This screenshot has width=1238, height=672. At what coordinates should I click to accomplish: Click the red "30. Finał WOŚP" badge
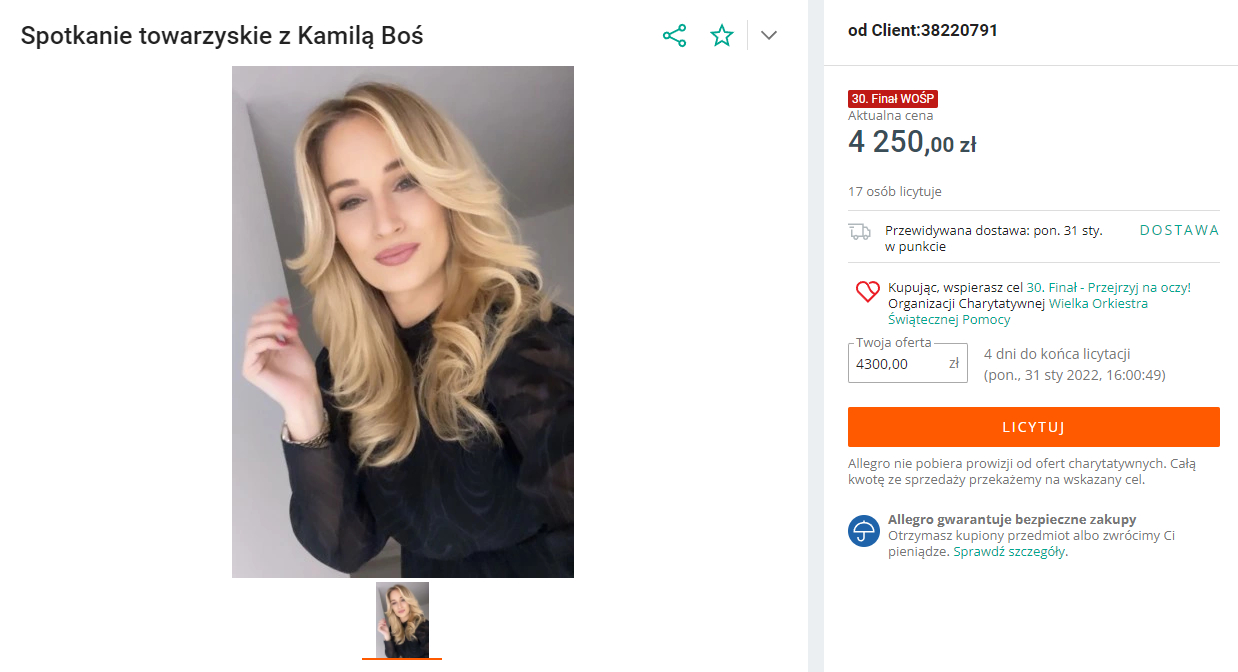pyautogui.click(x=893, y=99)
